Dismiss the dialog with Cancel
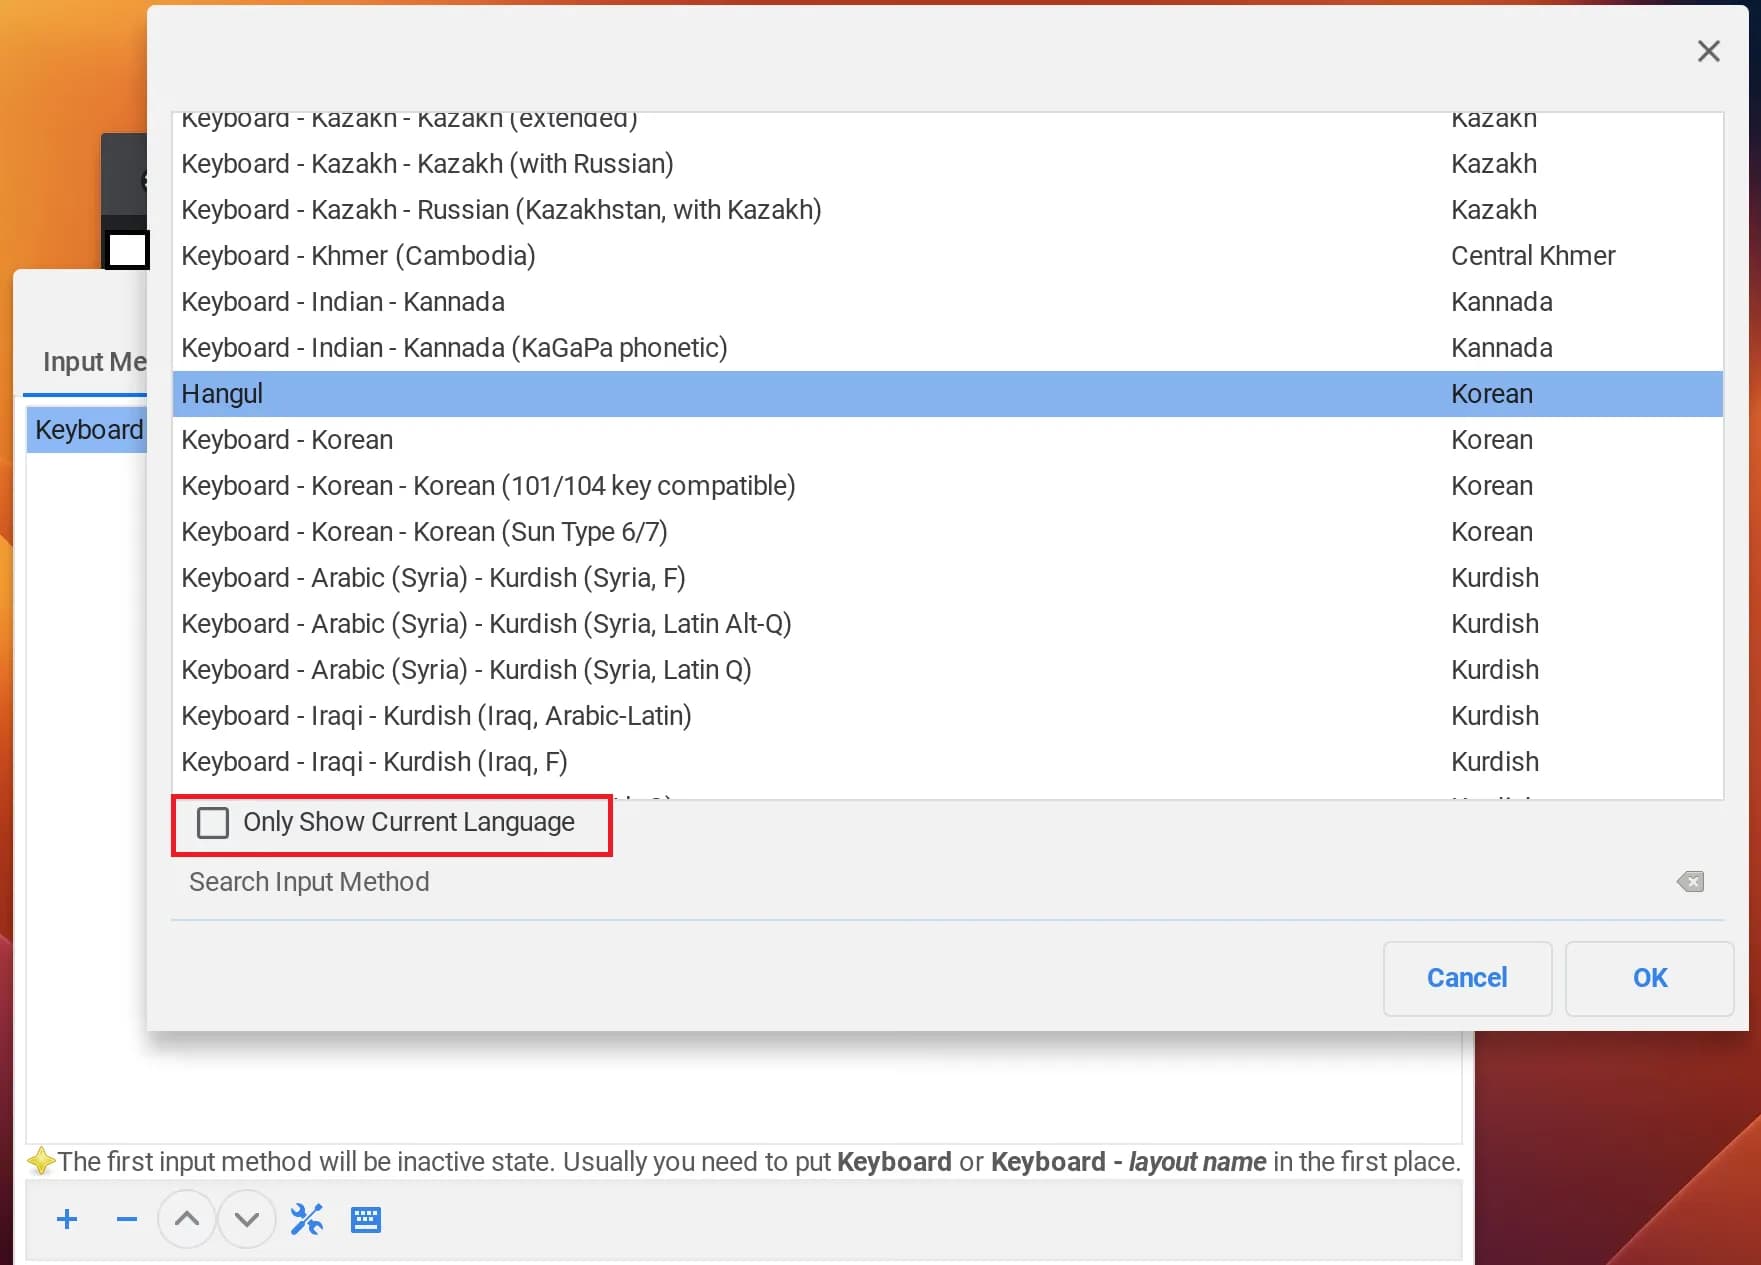This screenshot has height=1265, width=1761. (x=1467, y=978)
